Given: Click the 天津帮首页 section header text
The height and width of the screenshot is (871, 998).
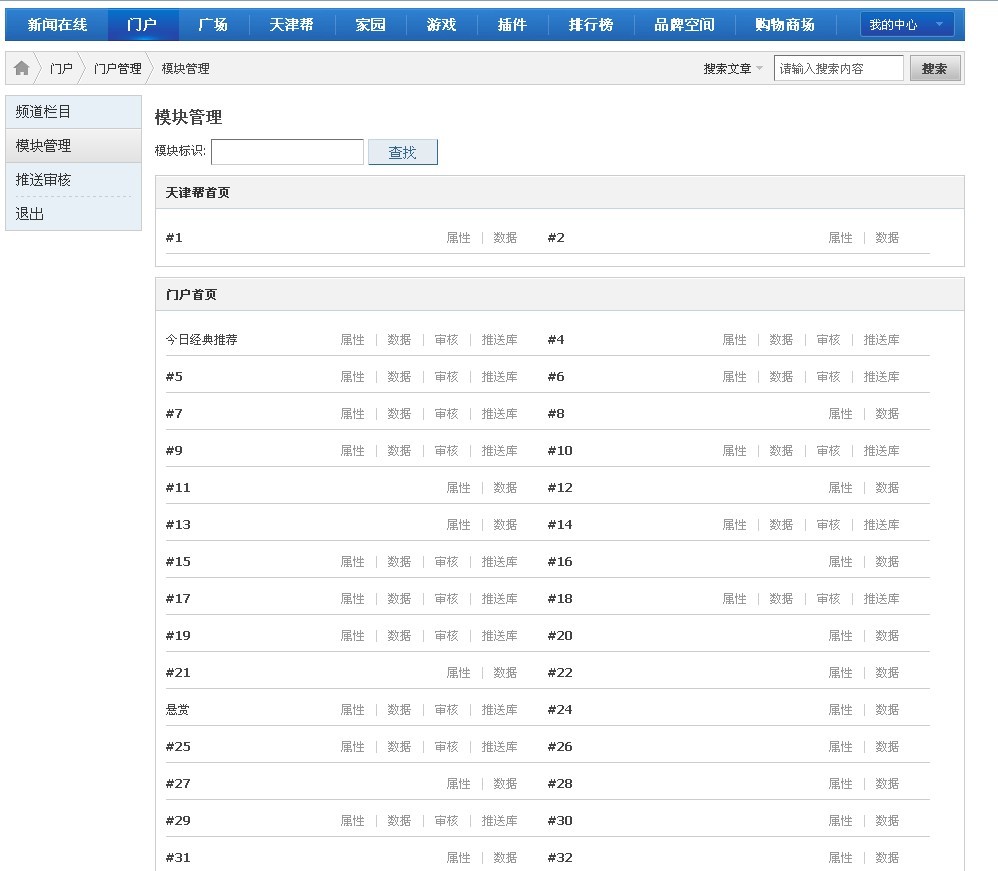Looking at the screenshot, I should [197, 192].
